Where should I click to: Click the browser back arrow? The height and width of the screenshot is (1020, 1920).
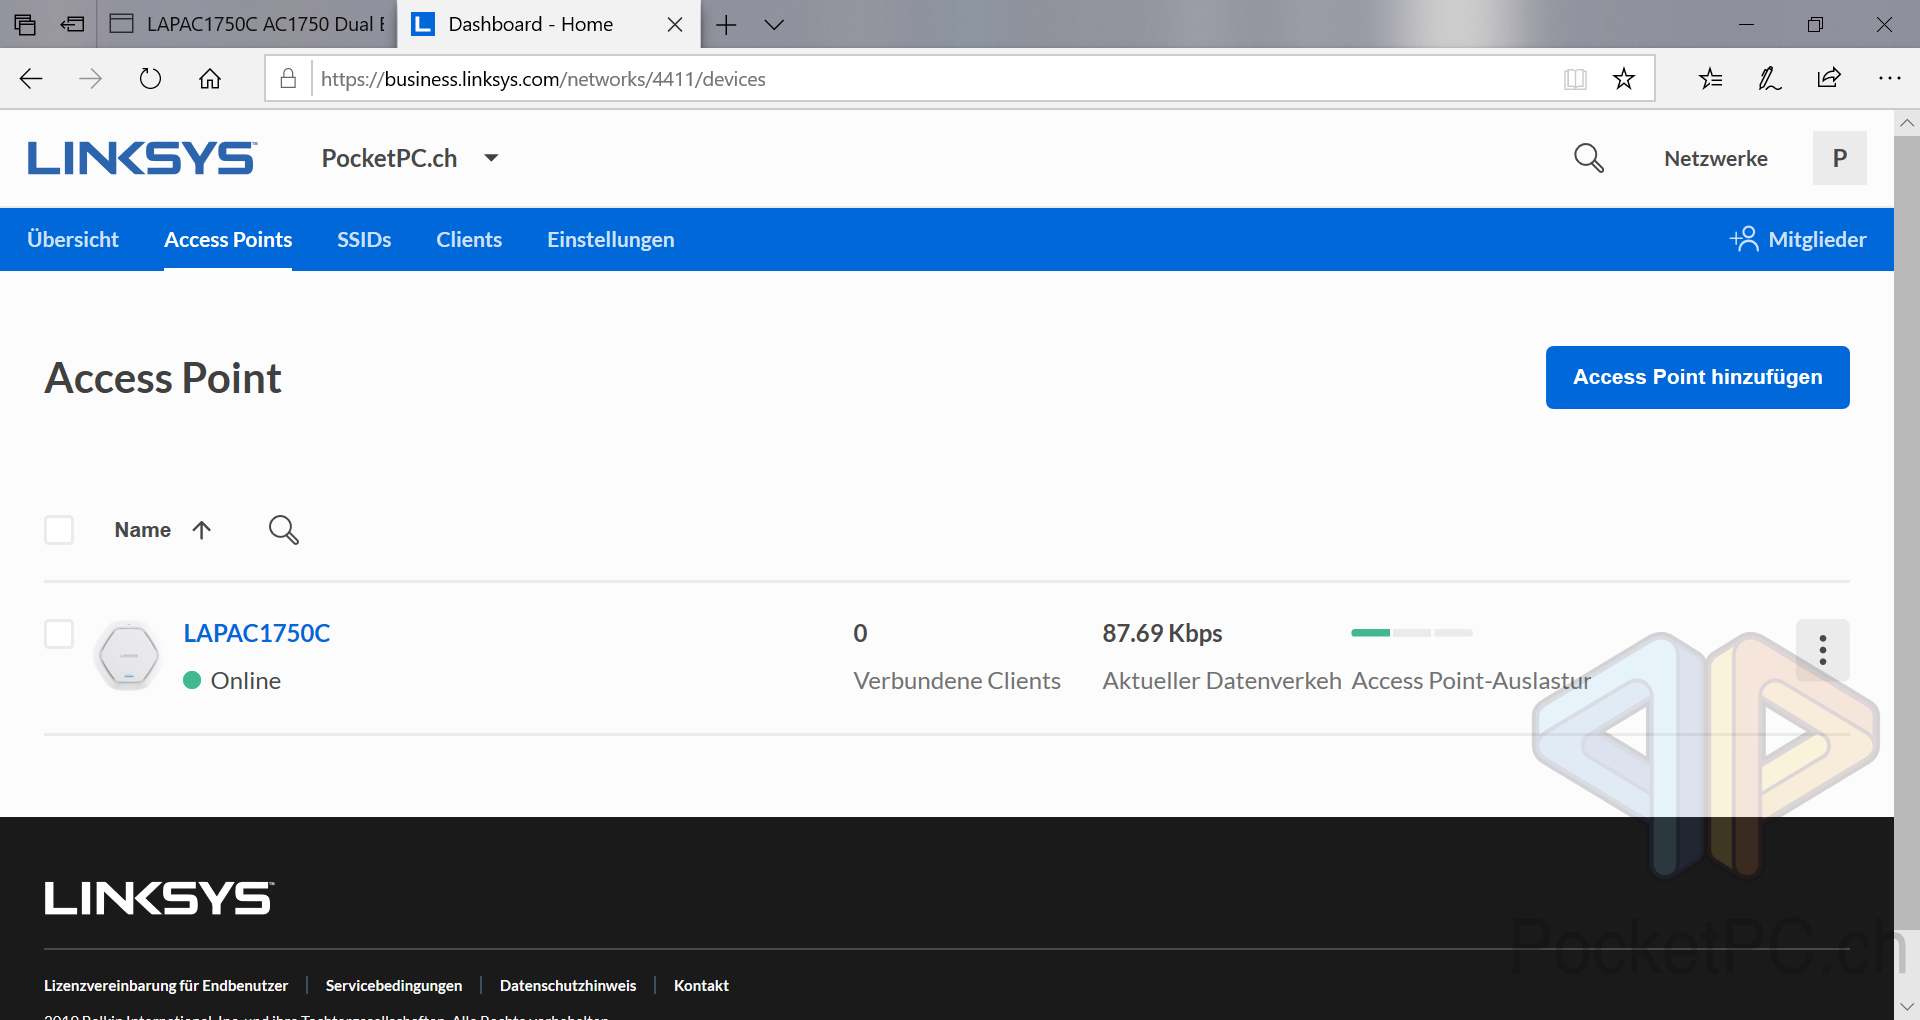(x=31, y=79)
